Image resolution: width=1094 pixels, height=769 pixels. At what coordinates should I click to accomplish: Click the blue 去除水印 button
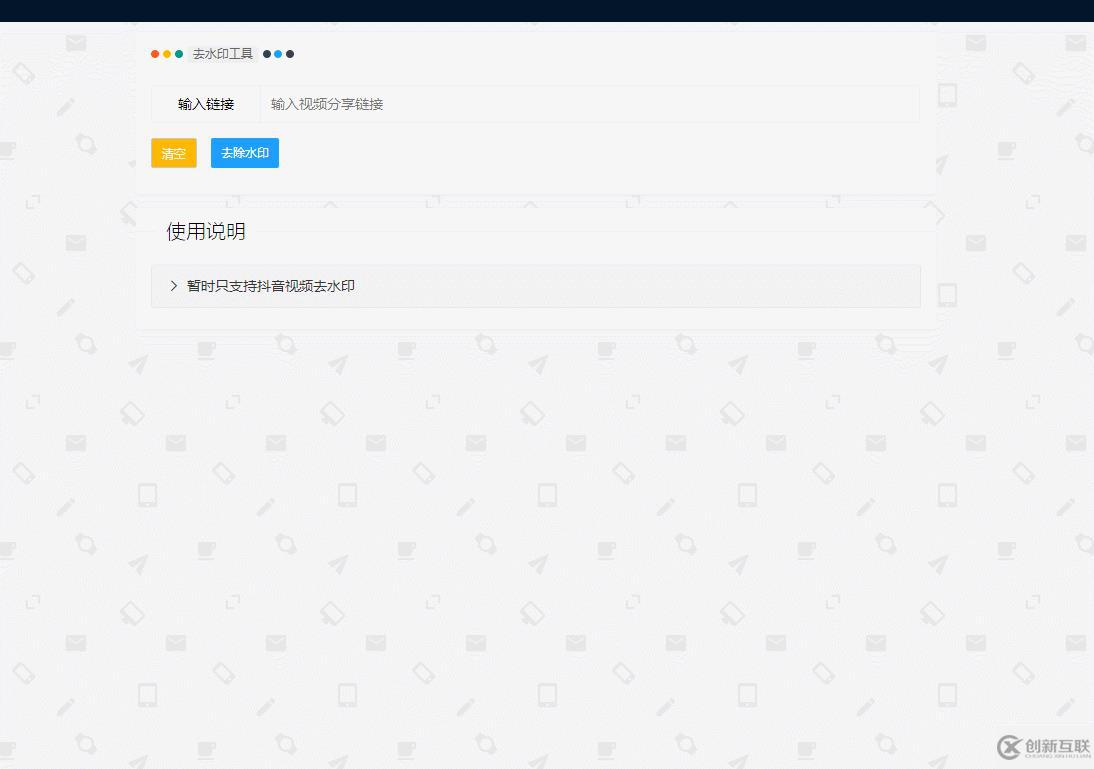click(245, 153)
